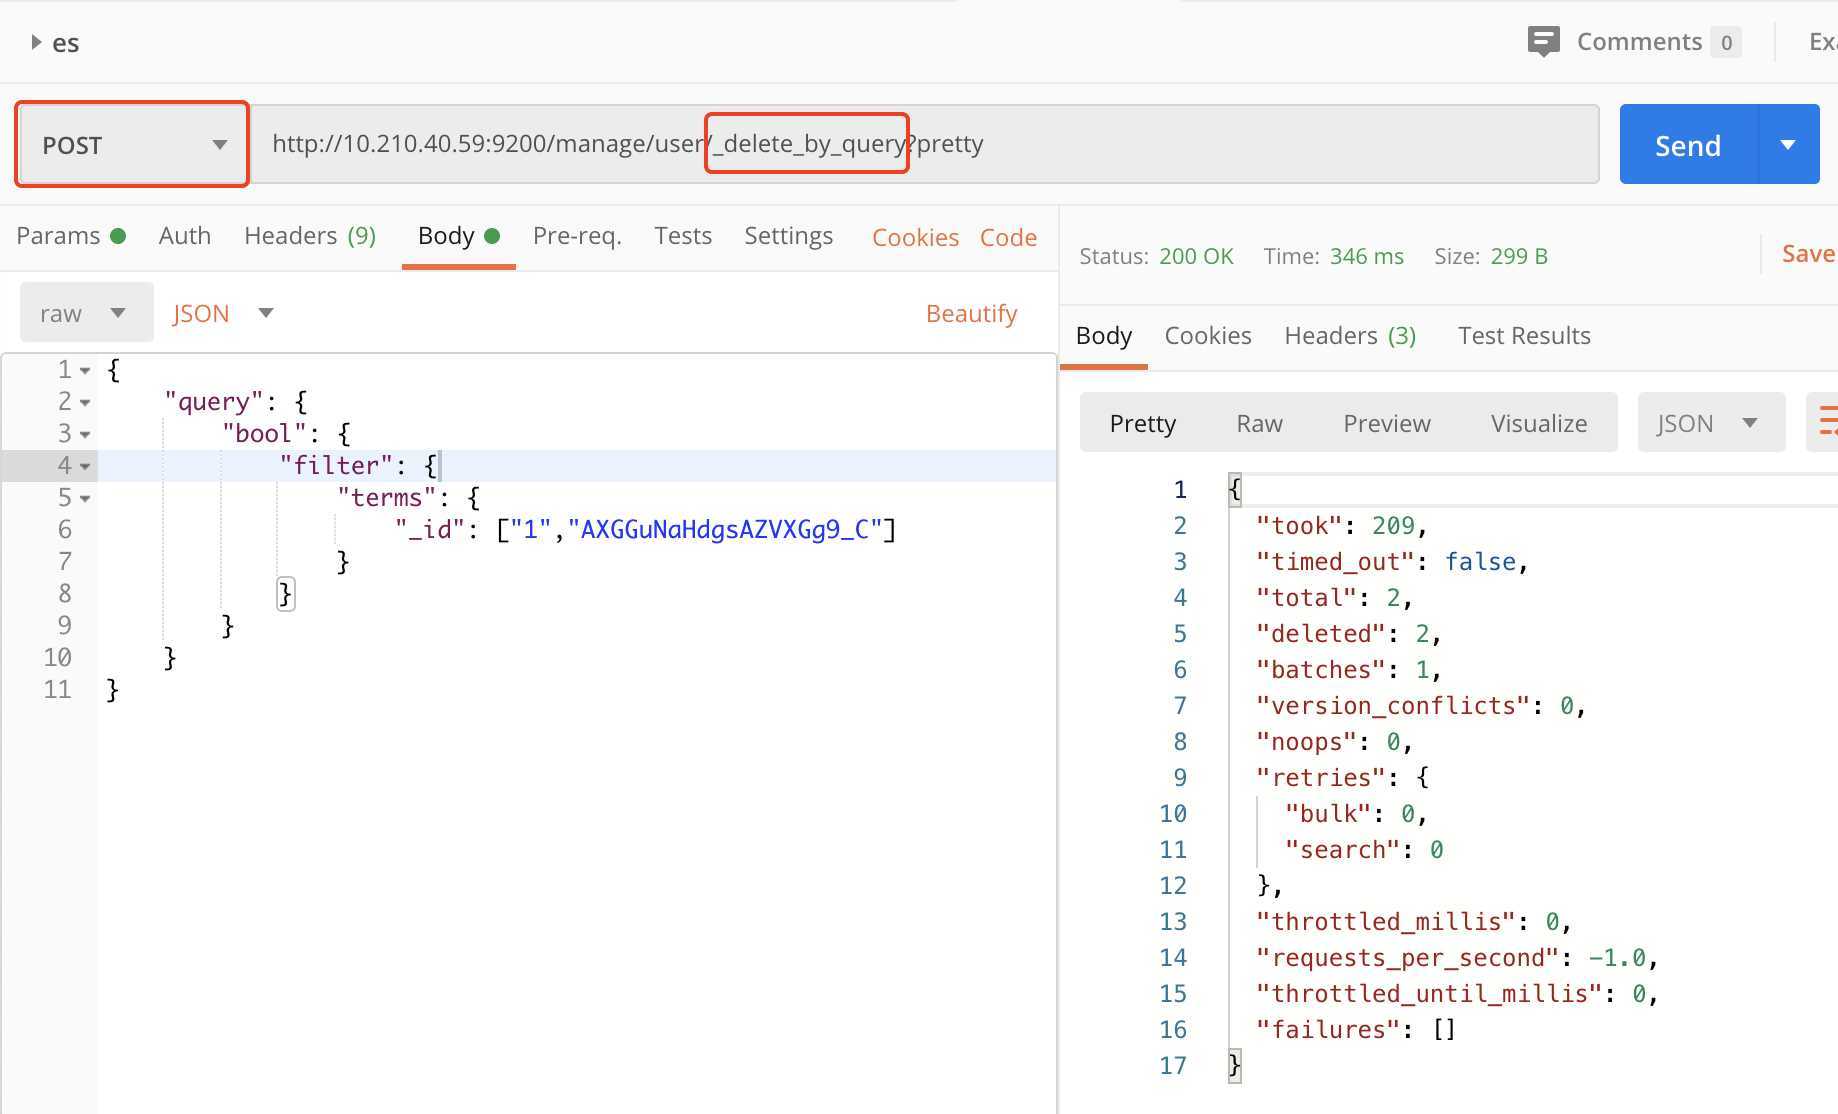Open the raw body type dropdown

click(x=86, y=313)
